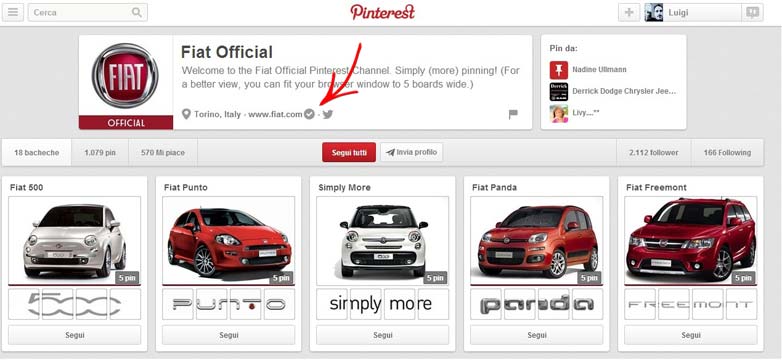Image resolution: width=782 pixels, height=360 pixels.
Task: Follow the Fiat 500 board
Action: 75,335
